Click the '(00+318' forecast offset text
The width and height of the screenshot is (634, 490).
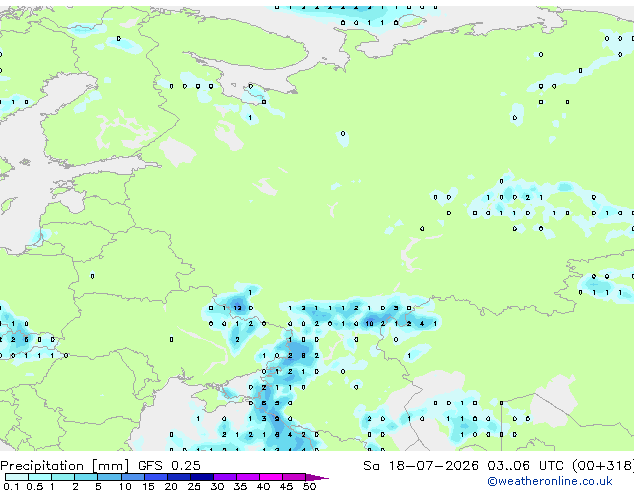(603, 466)
